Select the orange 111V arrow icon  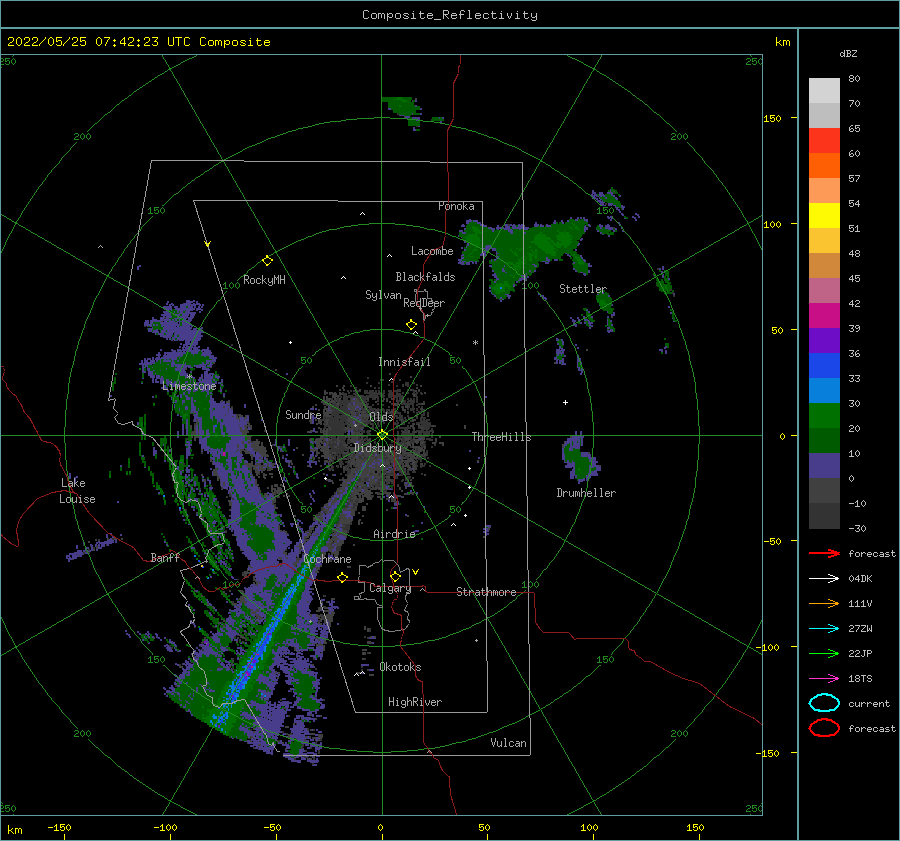click(x=824, y=603)
